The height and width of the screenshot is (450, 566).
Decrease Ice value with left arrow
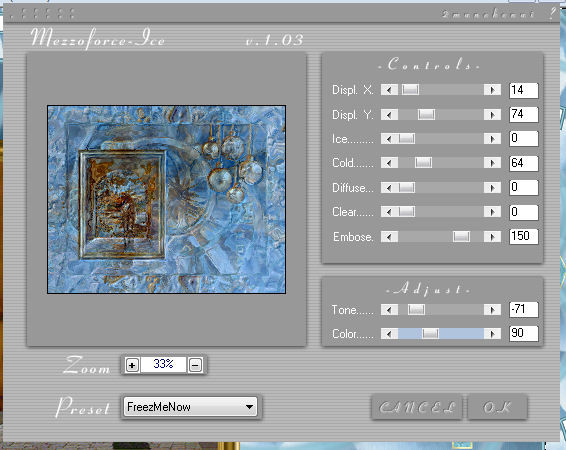click(x=389, y=139)
